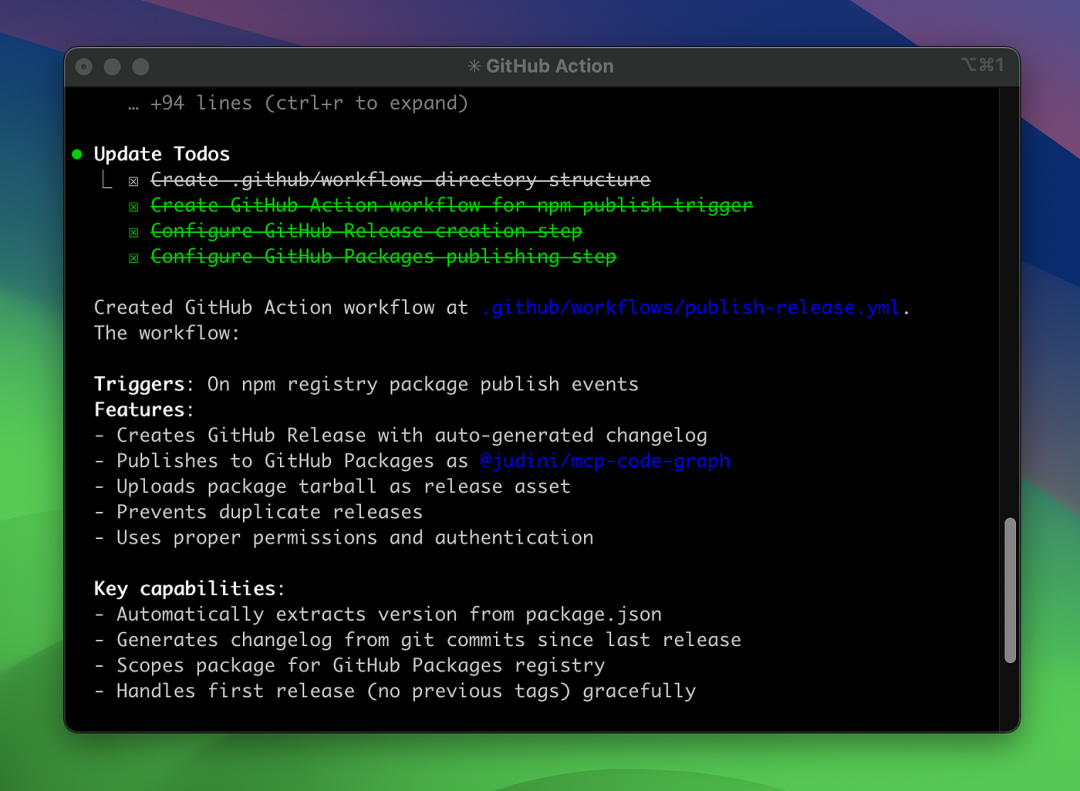Click the bold Key capabilities label
Image resolution: width=1080 pixels, height=791 pixels.
pyautogui.click(x=184, y=588)
